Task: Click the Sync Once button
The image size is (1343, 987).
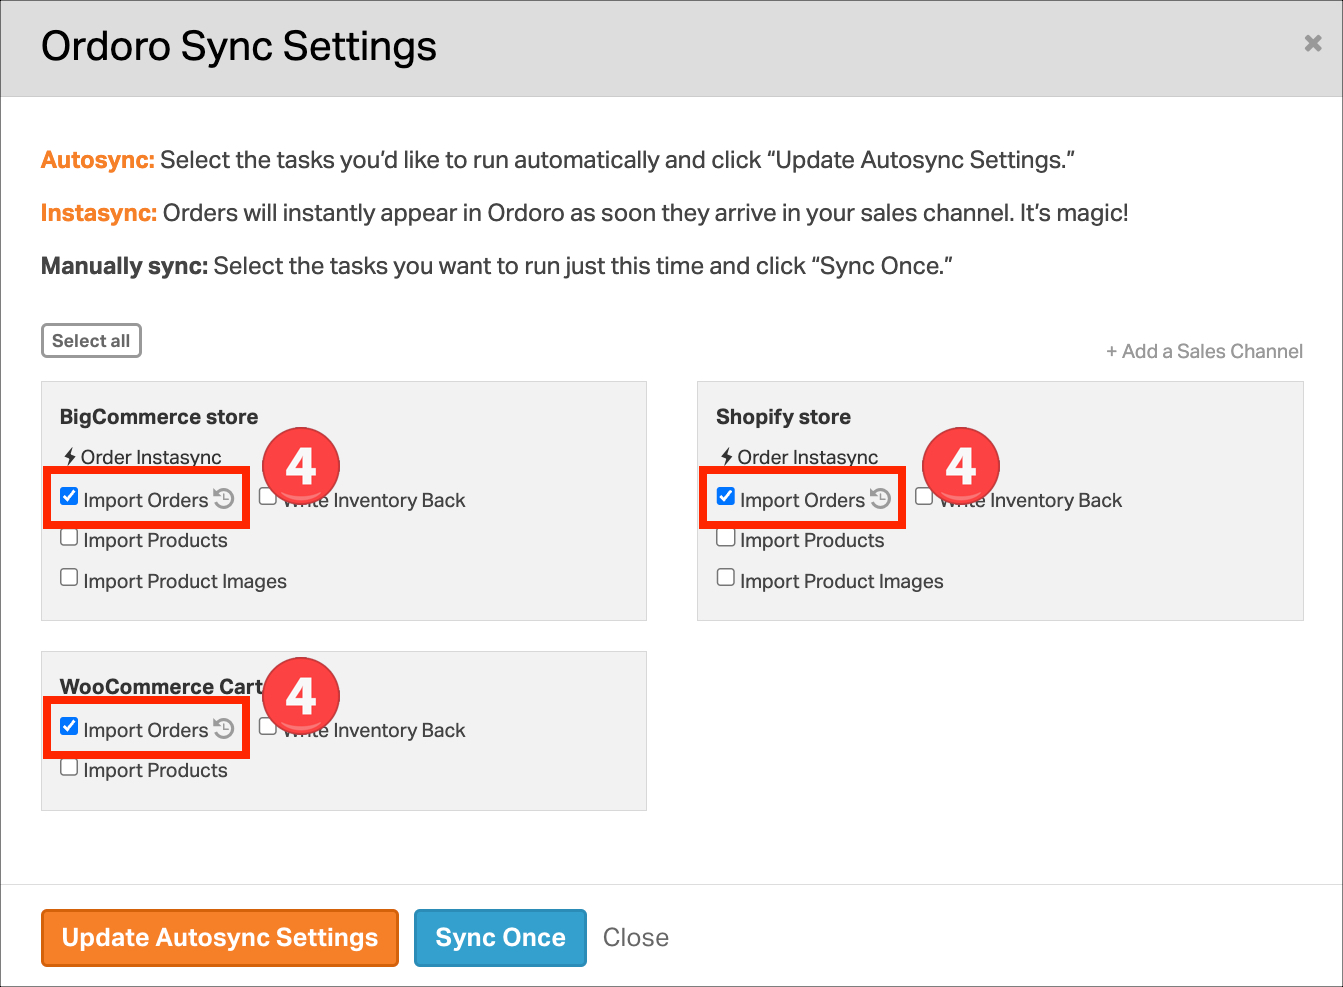Action: 500,938
